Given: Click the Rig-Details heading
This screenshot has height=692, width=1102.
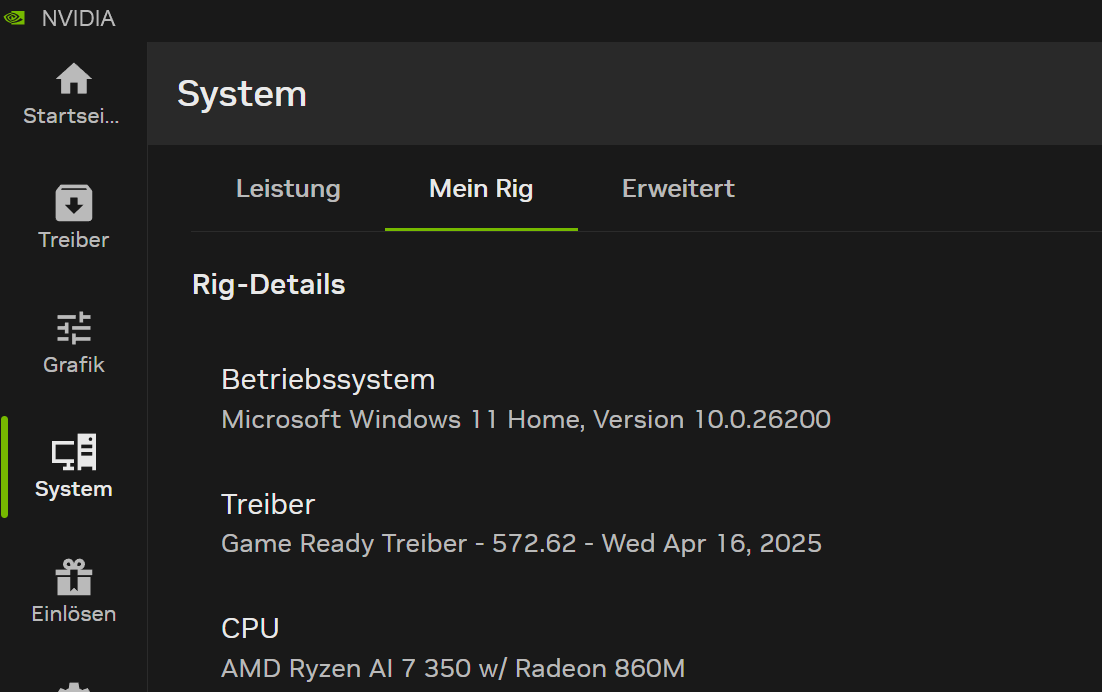Looking at the screenshot, I should coord(268,285).
